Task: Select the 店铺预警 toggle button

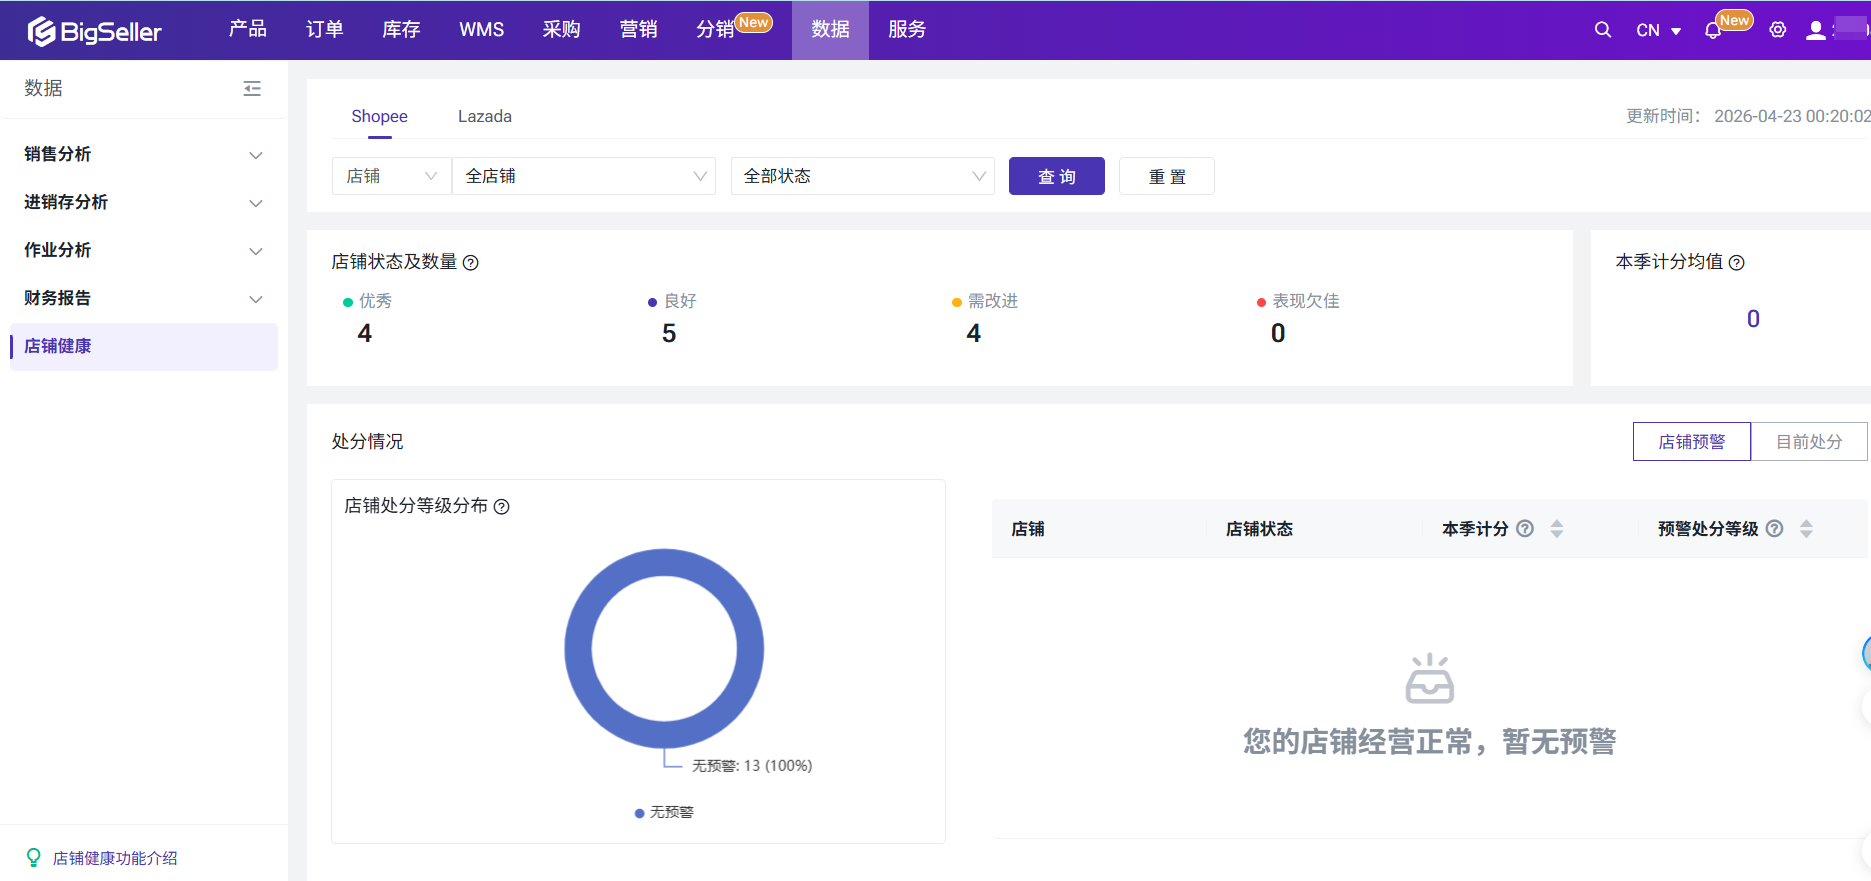Action: coord(1691,441)
